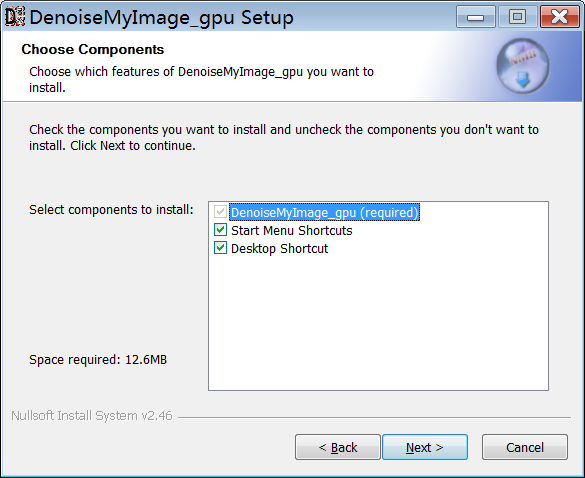
Task: Click the disabled maximize button
Action: [517, 17]
